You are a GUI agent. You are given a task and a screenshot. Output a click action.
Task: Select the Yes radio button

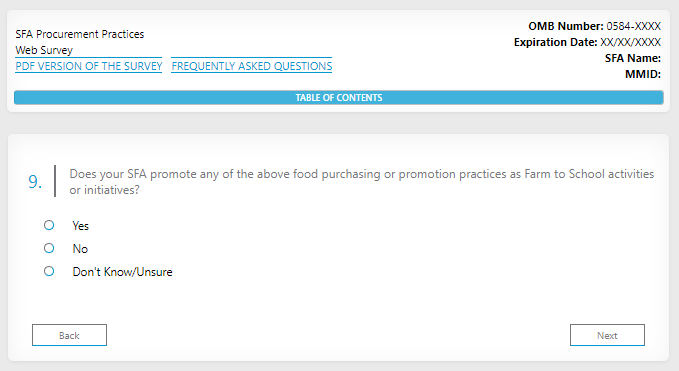click(49, 225)
